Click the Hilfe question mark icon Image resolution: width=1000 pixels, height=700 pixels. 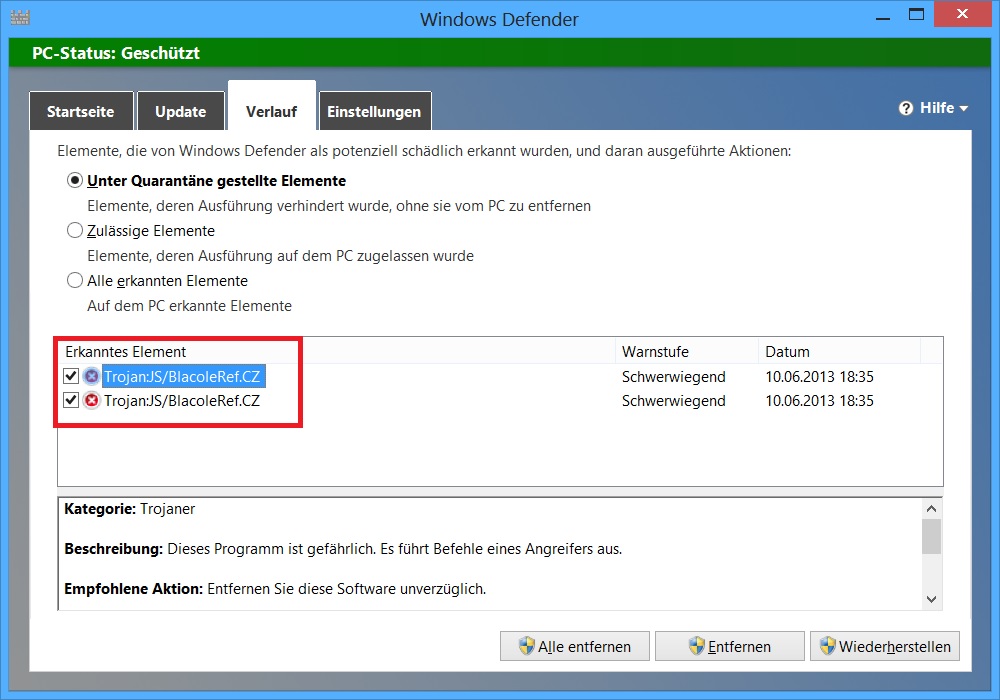(906, 108)
